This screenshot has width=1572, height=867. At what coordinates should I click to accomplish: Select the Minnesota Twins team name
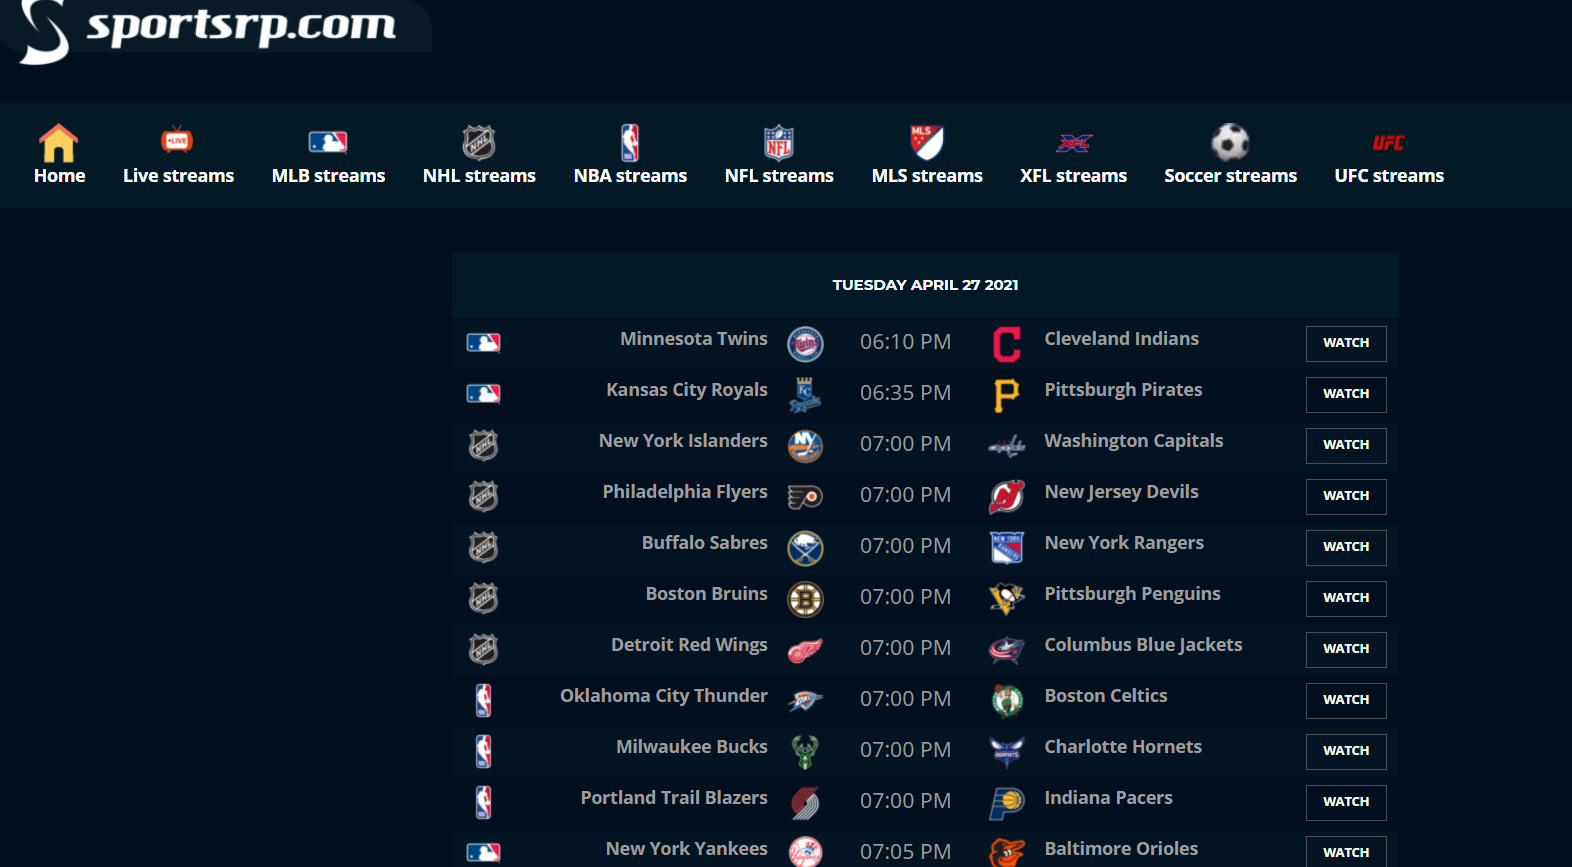(694, 339)
